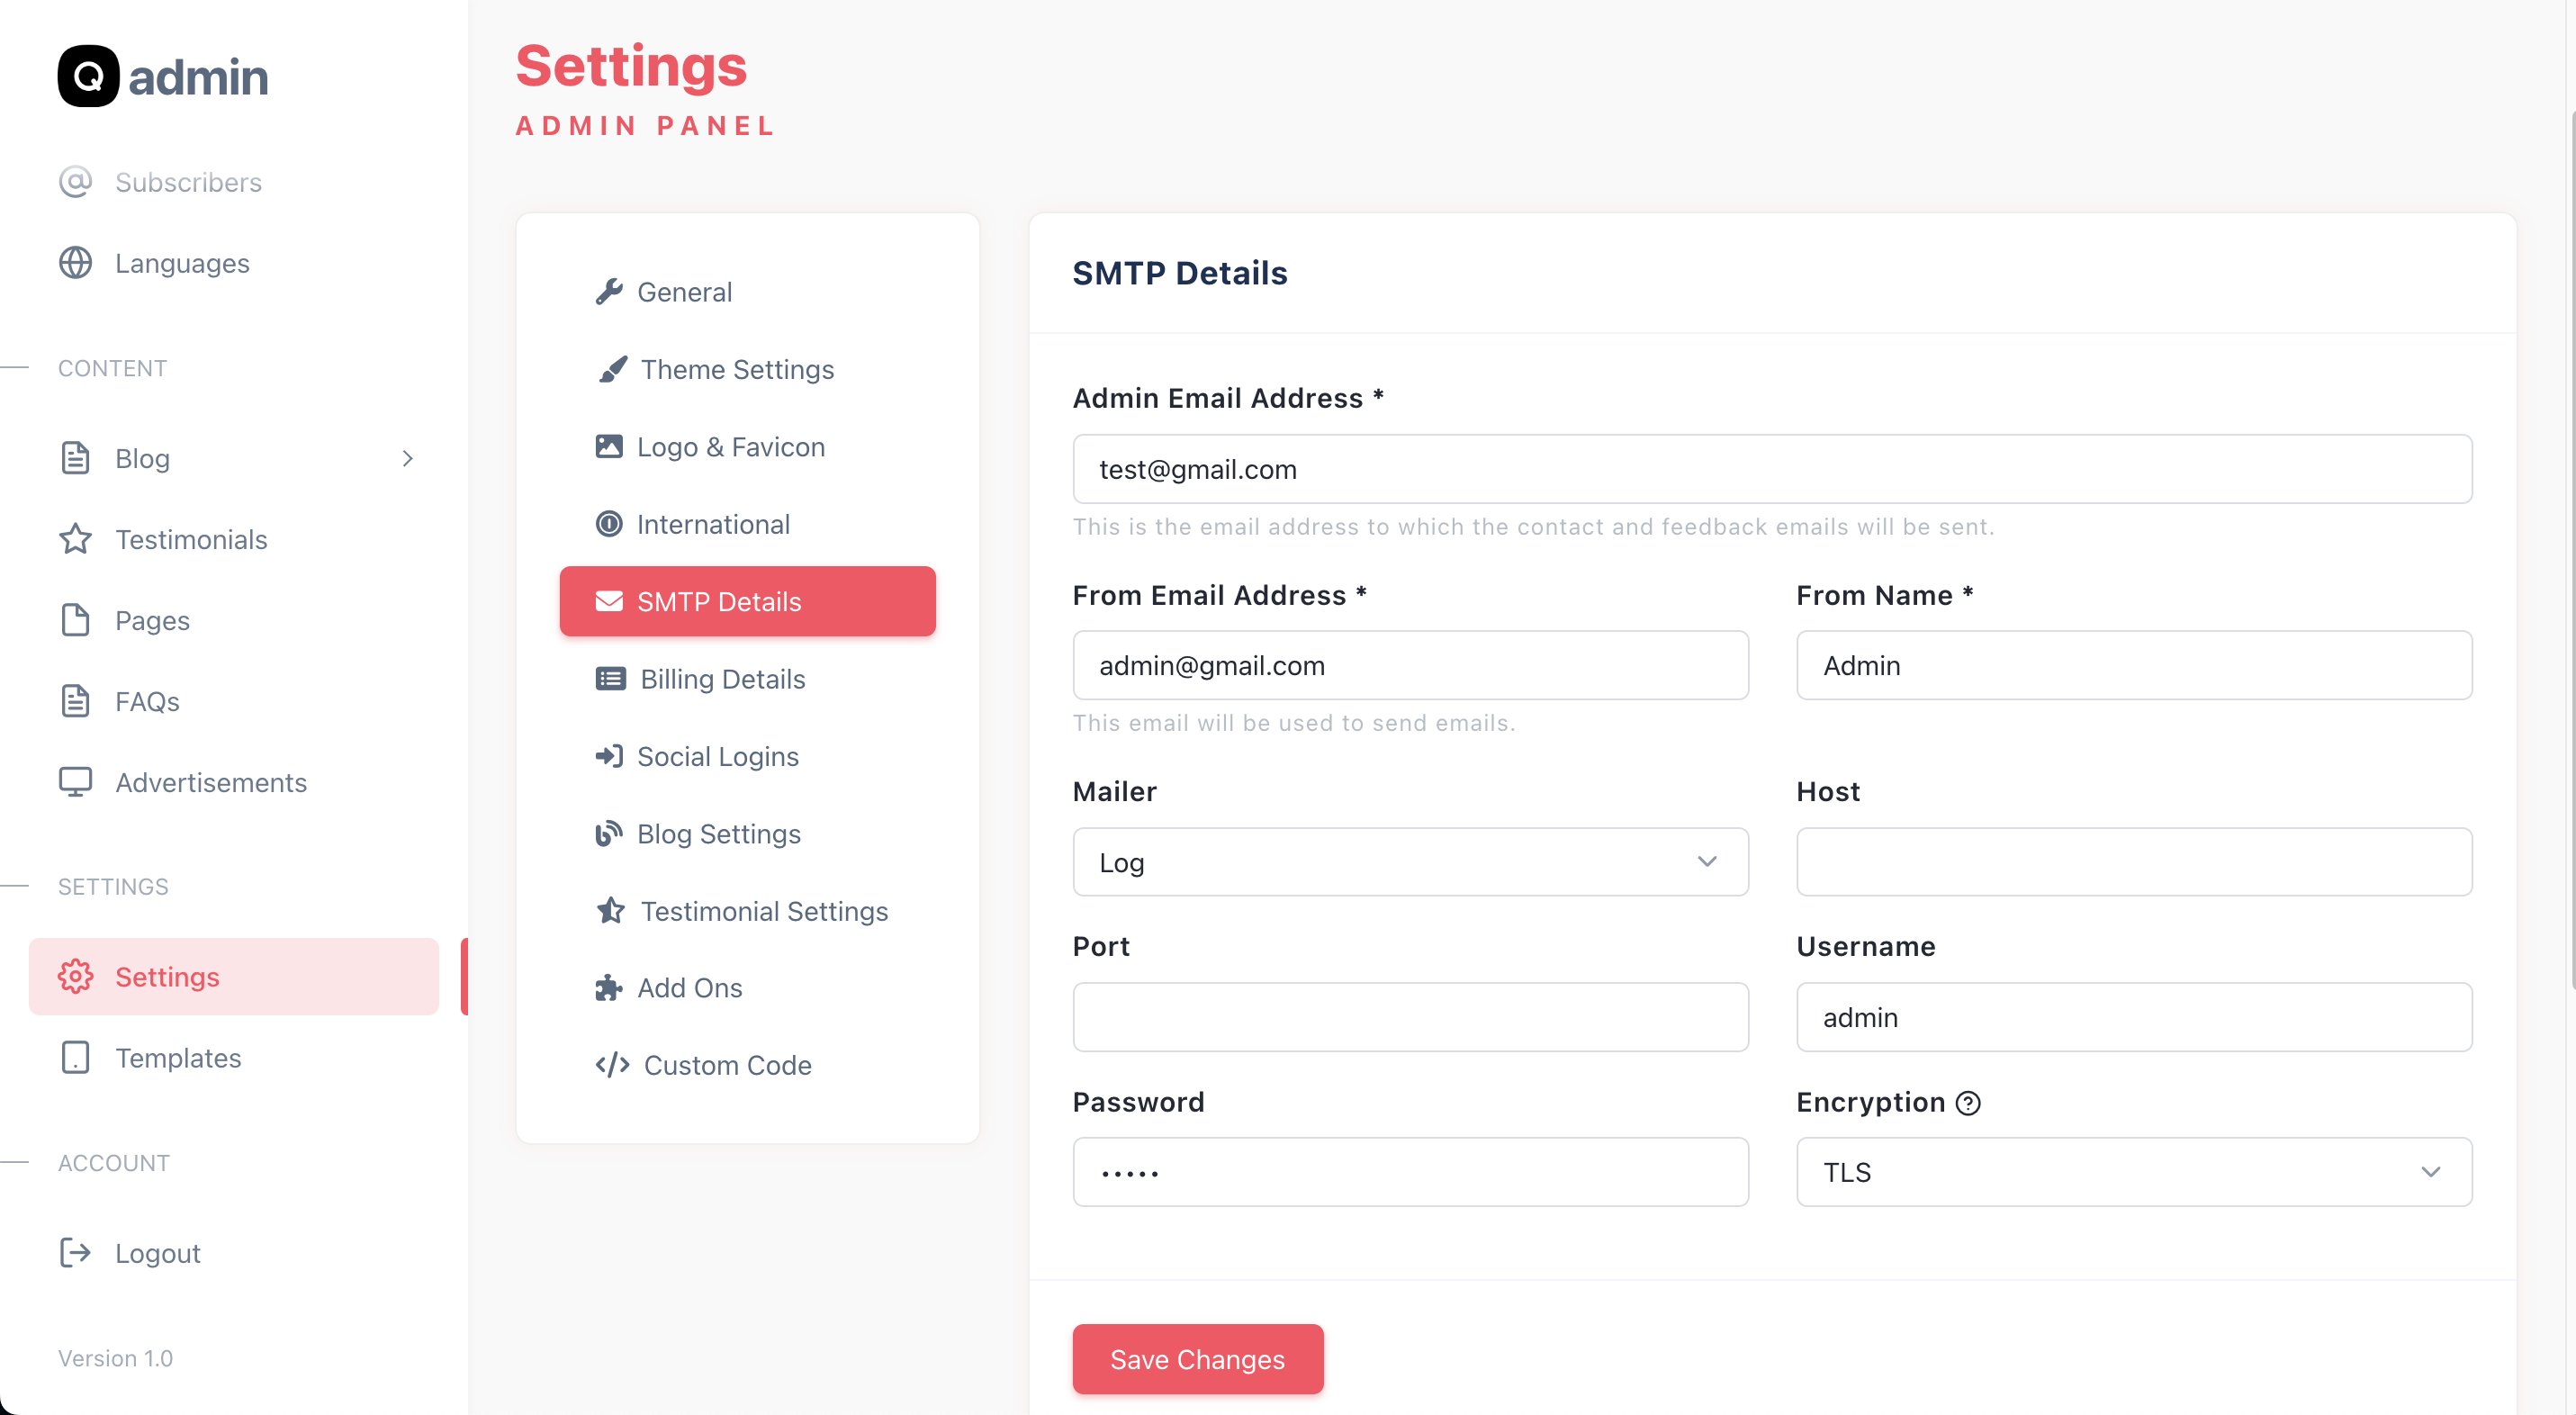The width and height of the screenshot is (2576, 1415).
Task: Click the paintbrush icon for Theme Settings
Action: point(612,369)
